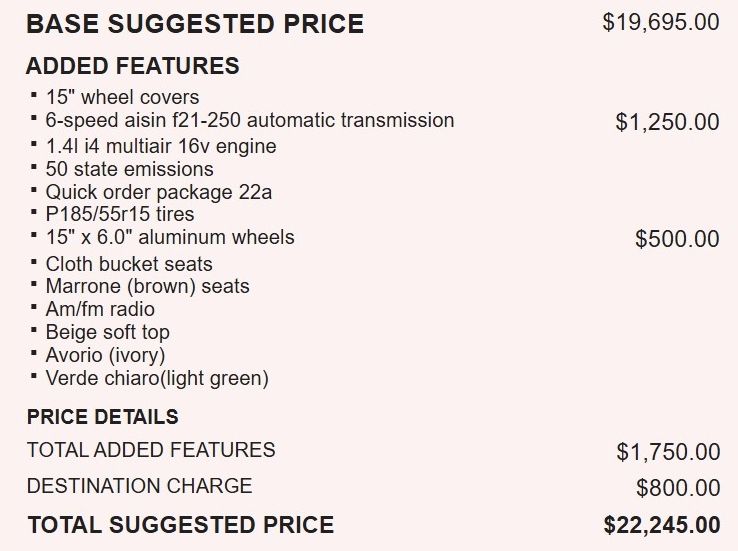Click the $500.00 aluminum wheels price
Screen dimensions: 738x551
coord(677,239)
